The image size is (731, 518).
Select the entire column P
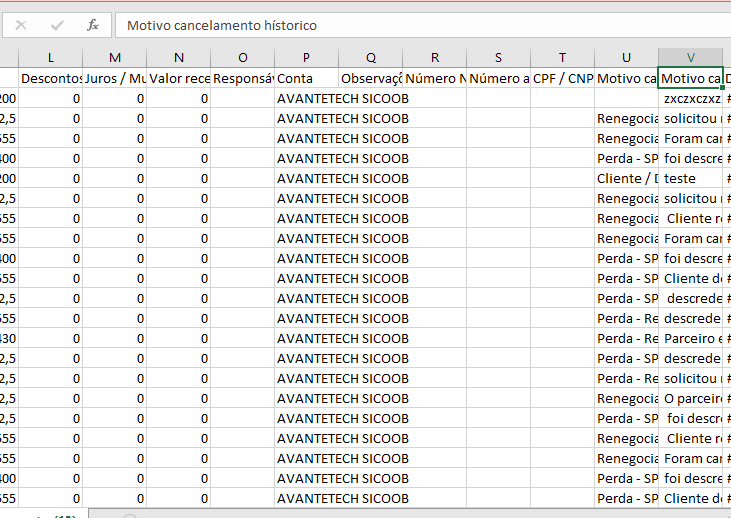tap(306, 58)
